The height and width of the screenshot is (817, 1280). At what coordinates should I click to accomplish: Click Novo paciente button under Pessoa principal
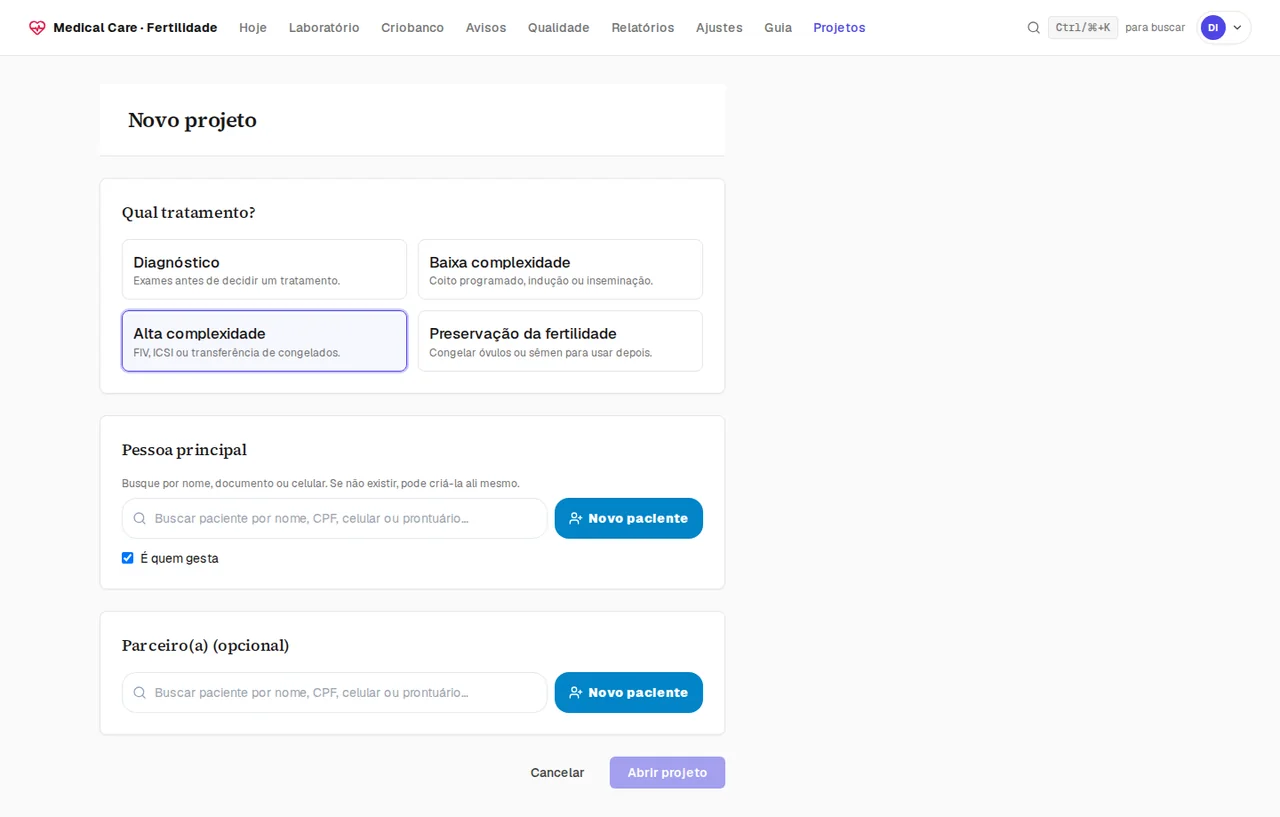(629, 518)
